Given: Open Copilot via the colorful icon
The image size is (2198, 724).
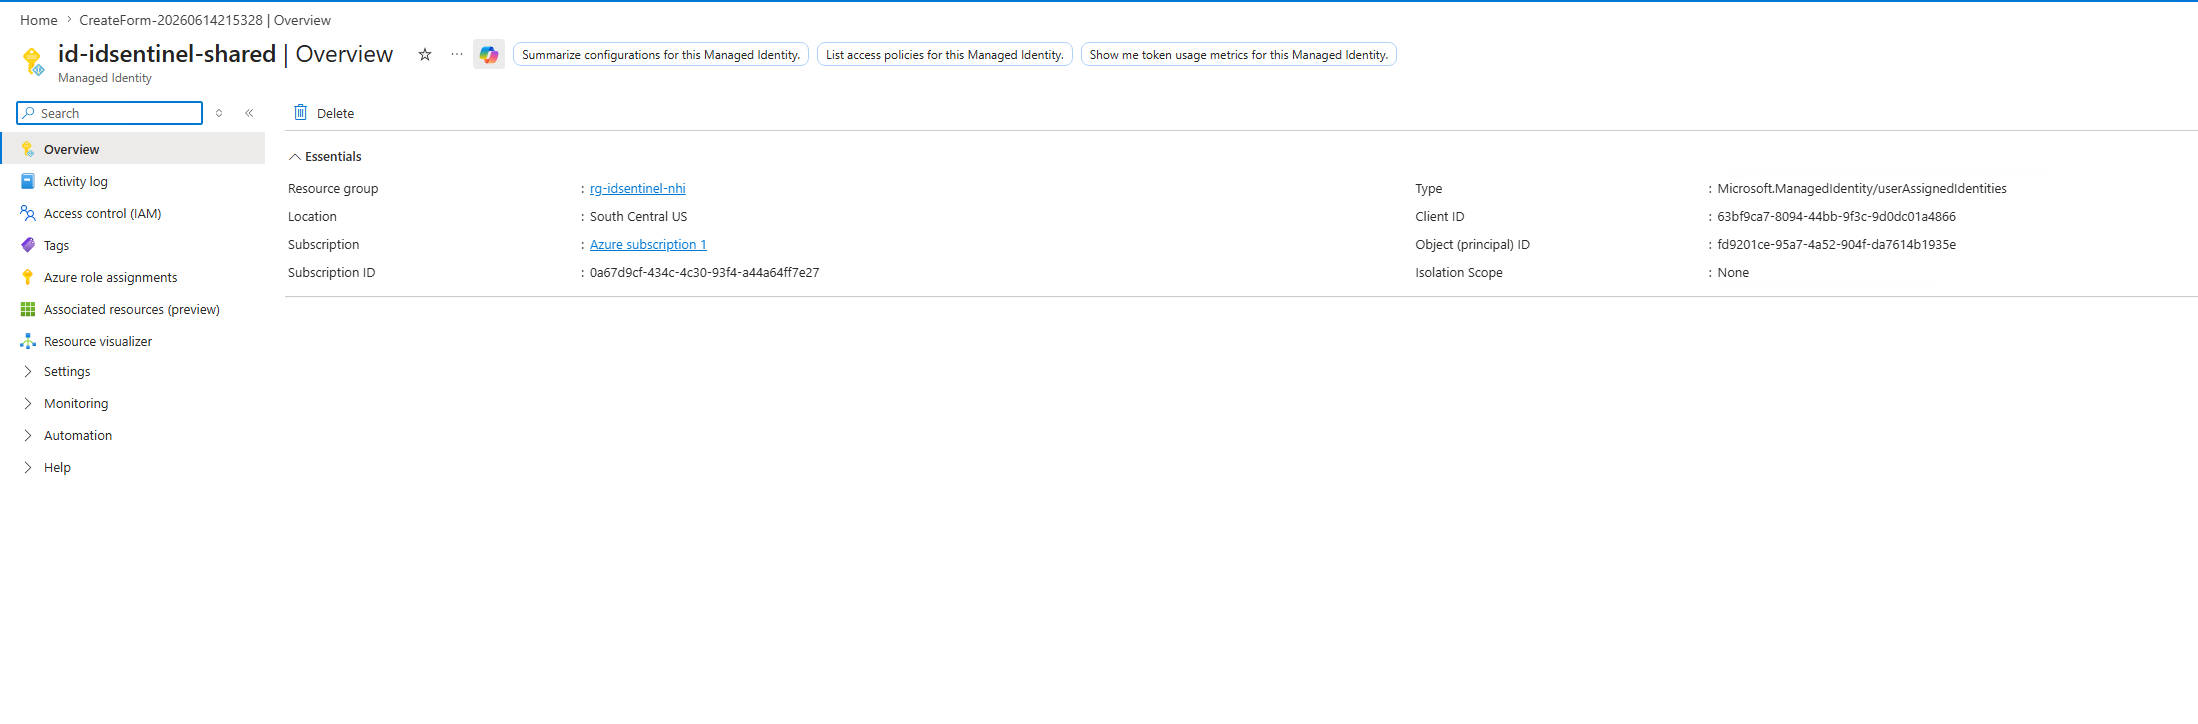Looking at the screenshot, I should (489, 54).
